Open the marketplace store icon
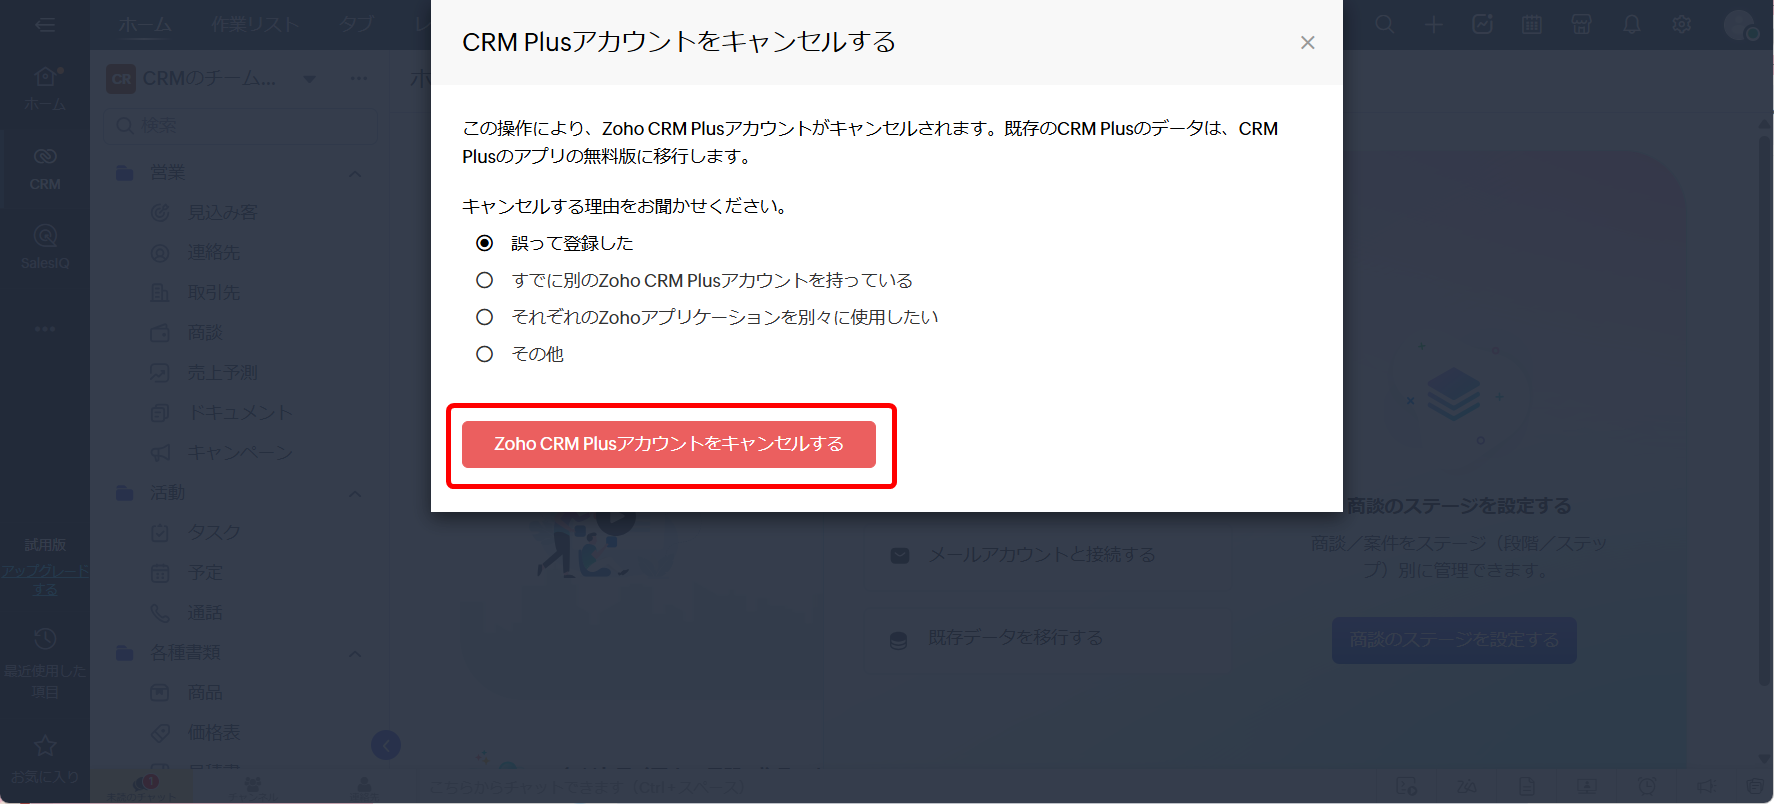Image resolution: width=1774 pixels, height=804 pixels. [x=1582, y=24]
